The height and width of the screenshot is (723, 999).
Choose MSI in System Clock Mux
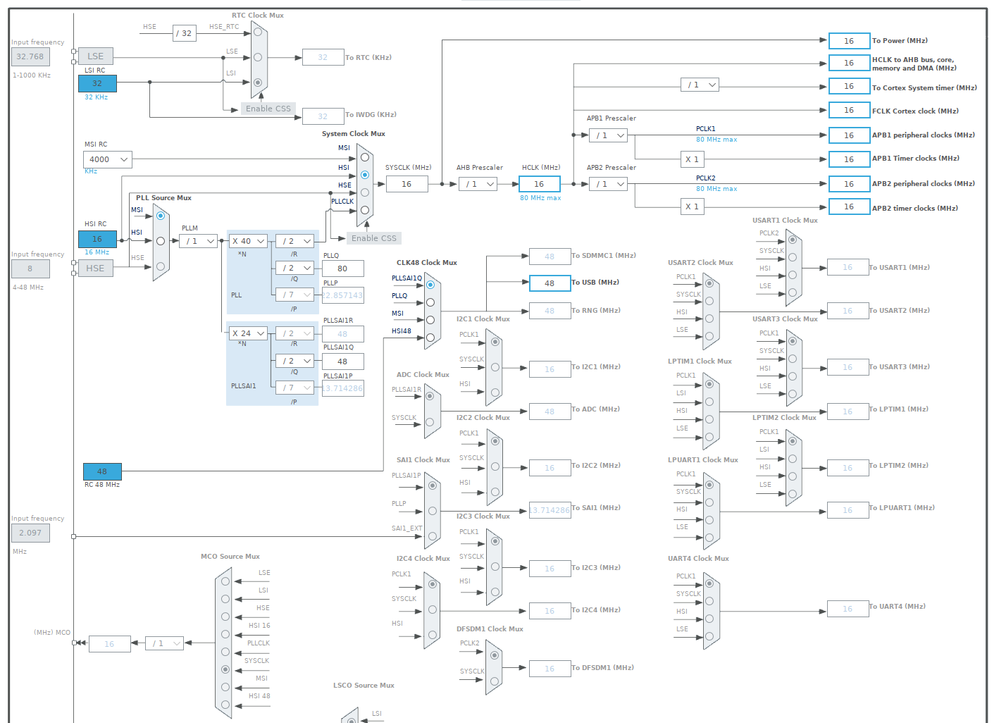click(364, 157)
